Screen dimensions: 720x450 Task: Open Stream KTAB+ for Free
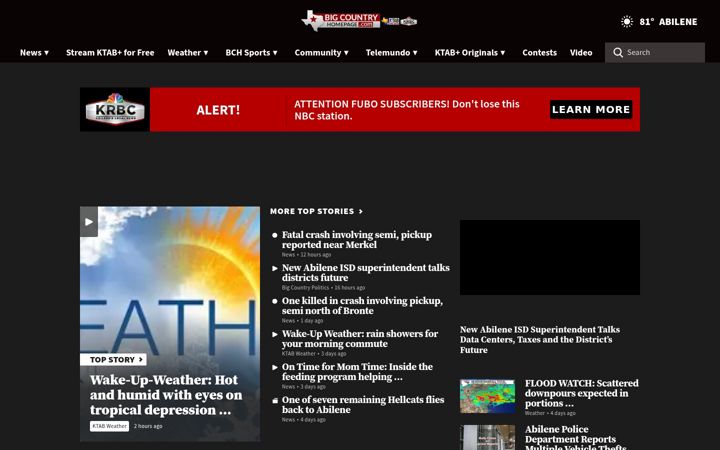110,52
